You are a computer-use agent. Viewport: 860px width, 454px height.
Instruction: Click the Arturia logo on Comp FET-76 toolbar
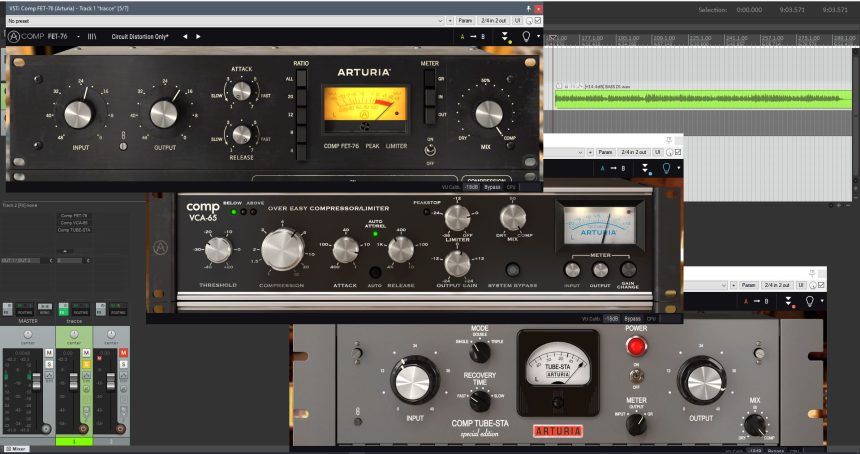14,37
